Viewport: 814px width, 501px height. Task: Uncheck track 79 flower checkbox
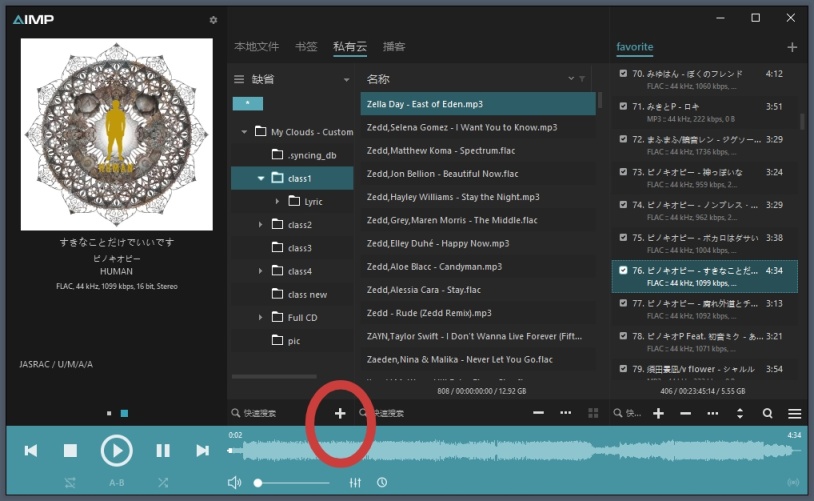coord(623,369)
